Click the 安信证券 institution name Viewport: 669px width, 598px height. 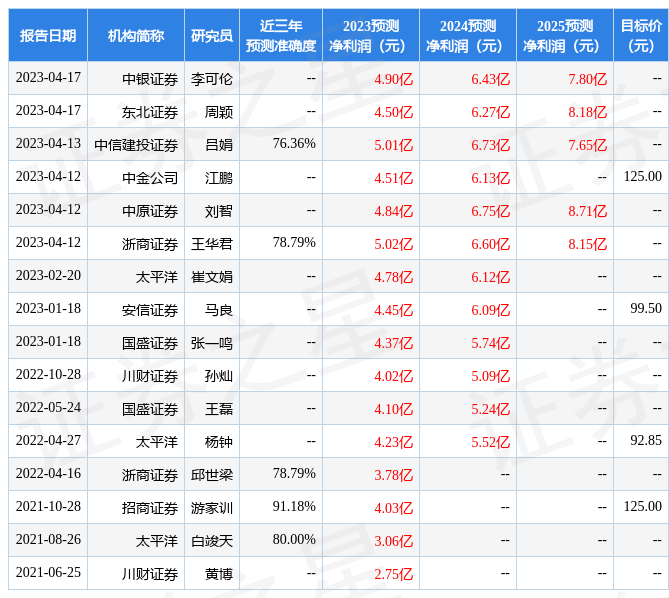[150, 310]
